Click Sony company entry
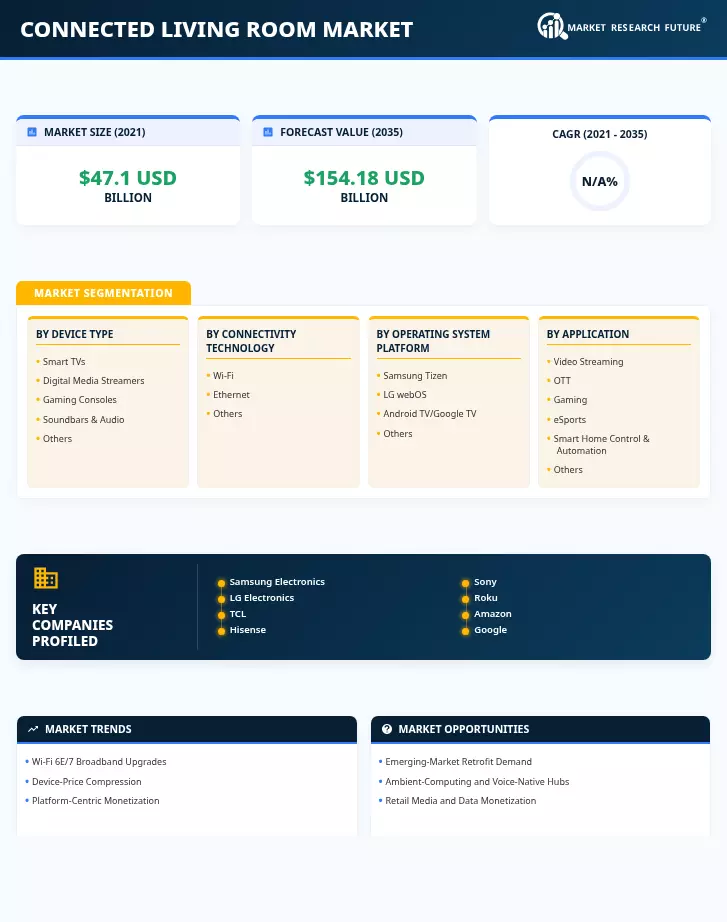727x922 pixels. (x=485, y=582)
